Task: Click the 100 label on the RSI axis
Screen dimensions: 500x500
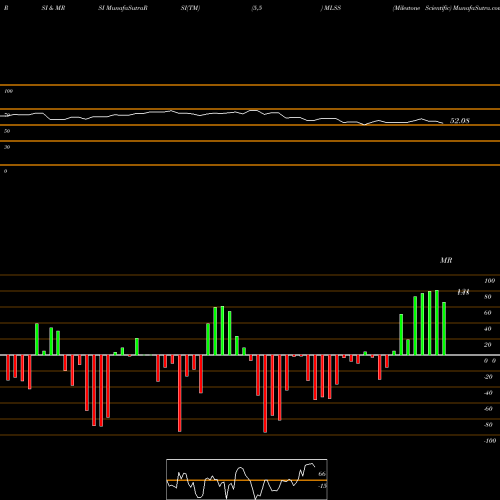Action: tap(8, 91)
